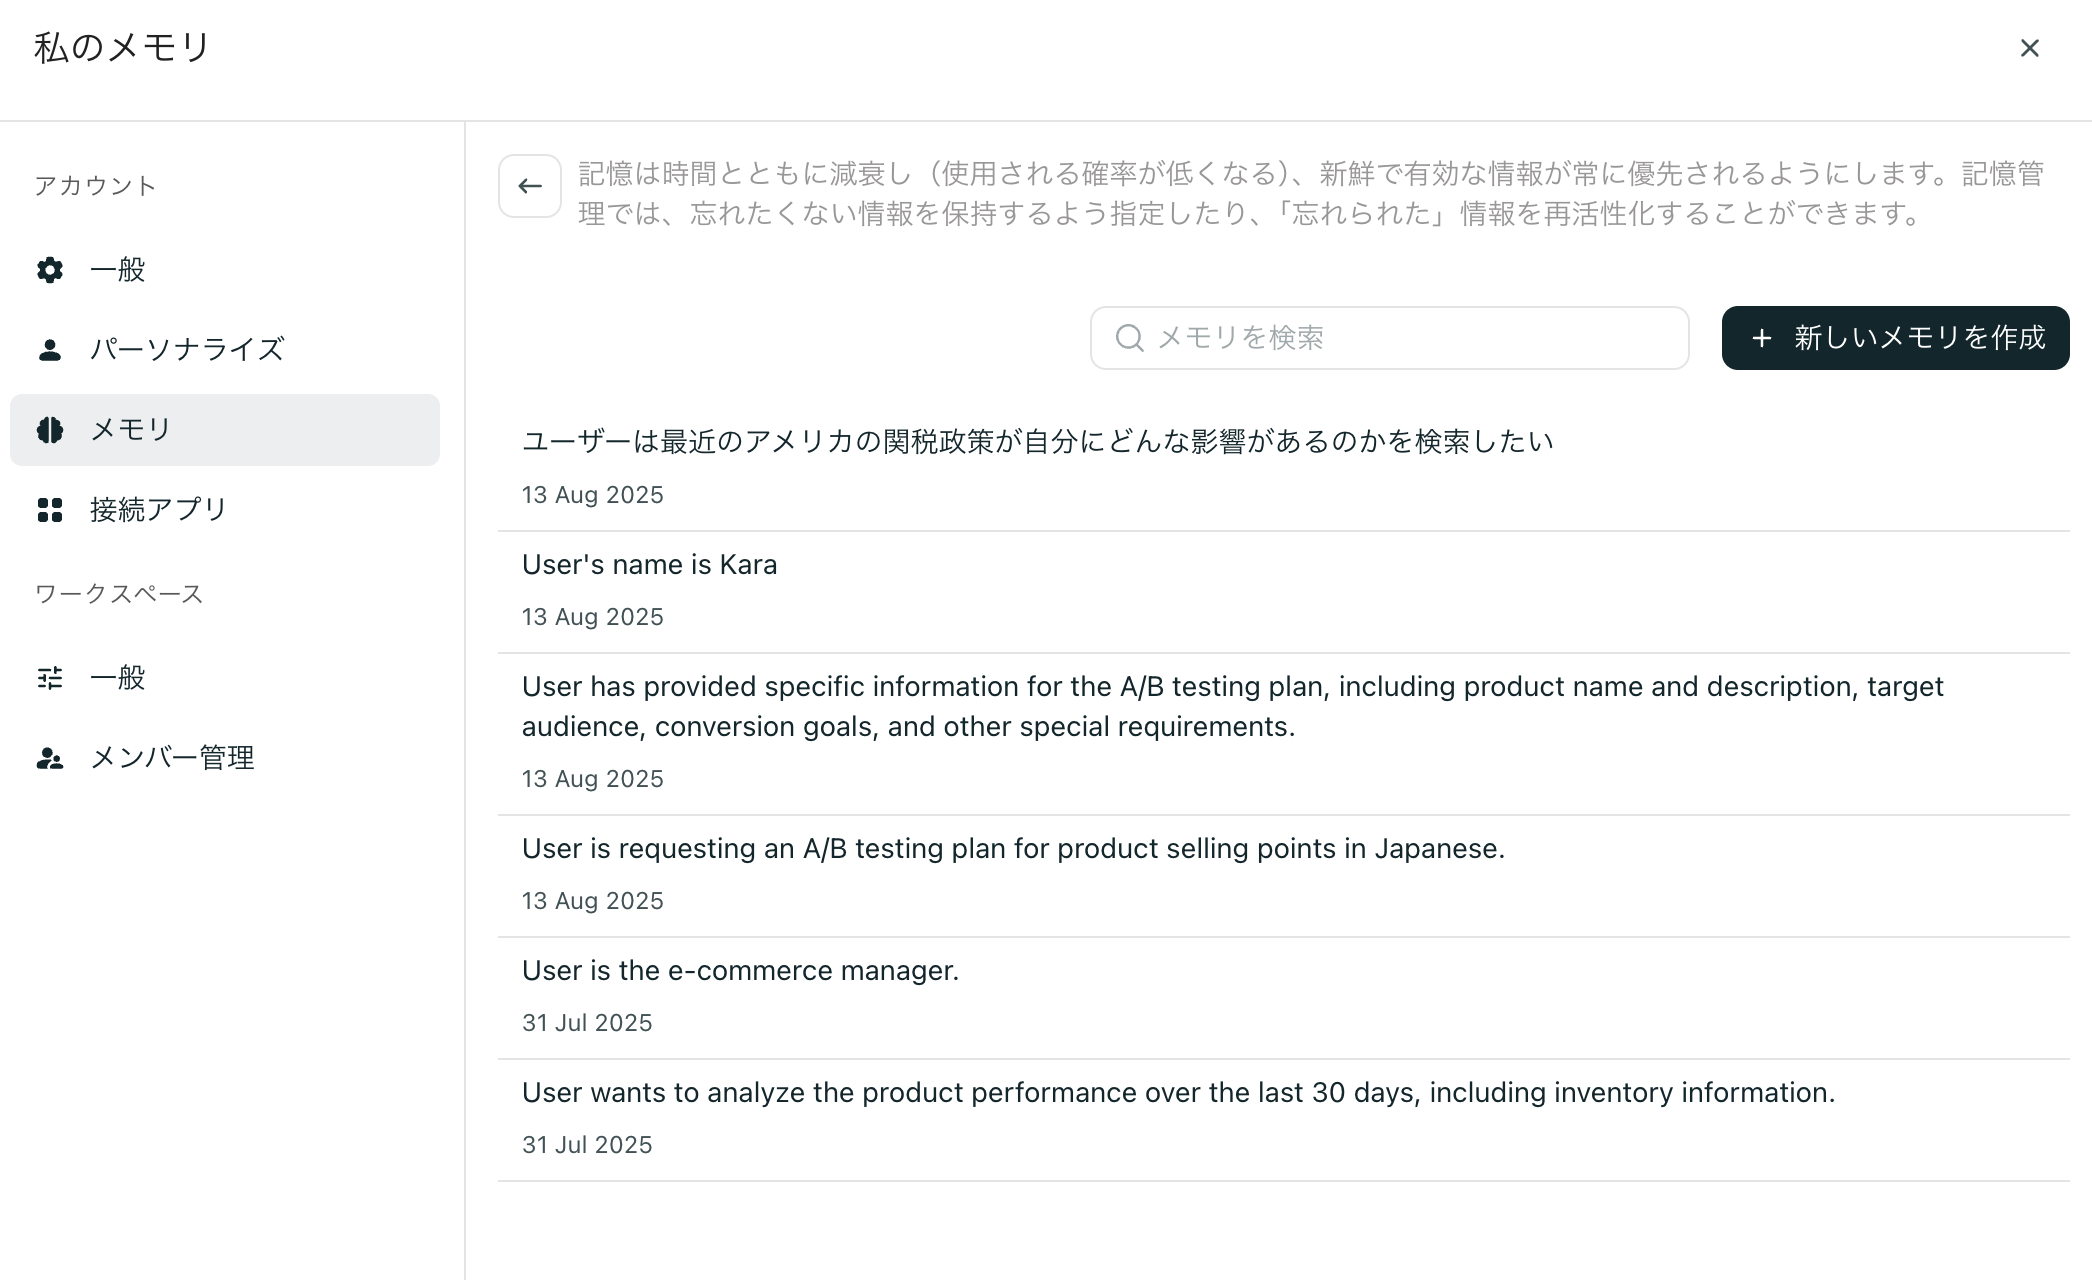Click the gear icon beside 一般
Viewport: 2092px width, 1280px height.
click(50, 270)
